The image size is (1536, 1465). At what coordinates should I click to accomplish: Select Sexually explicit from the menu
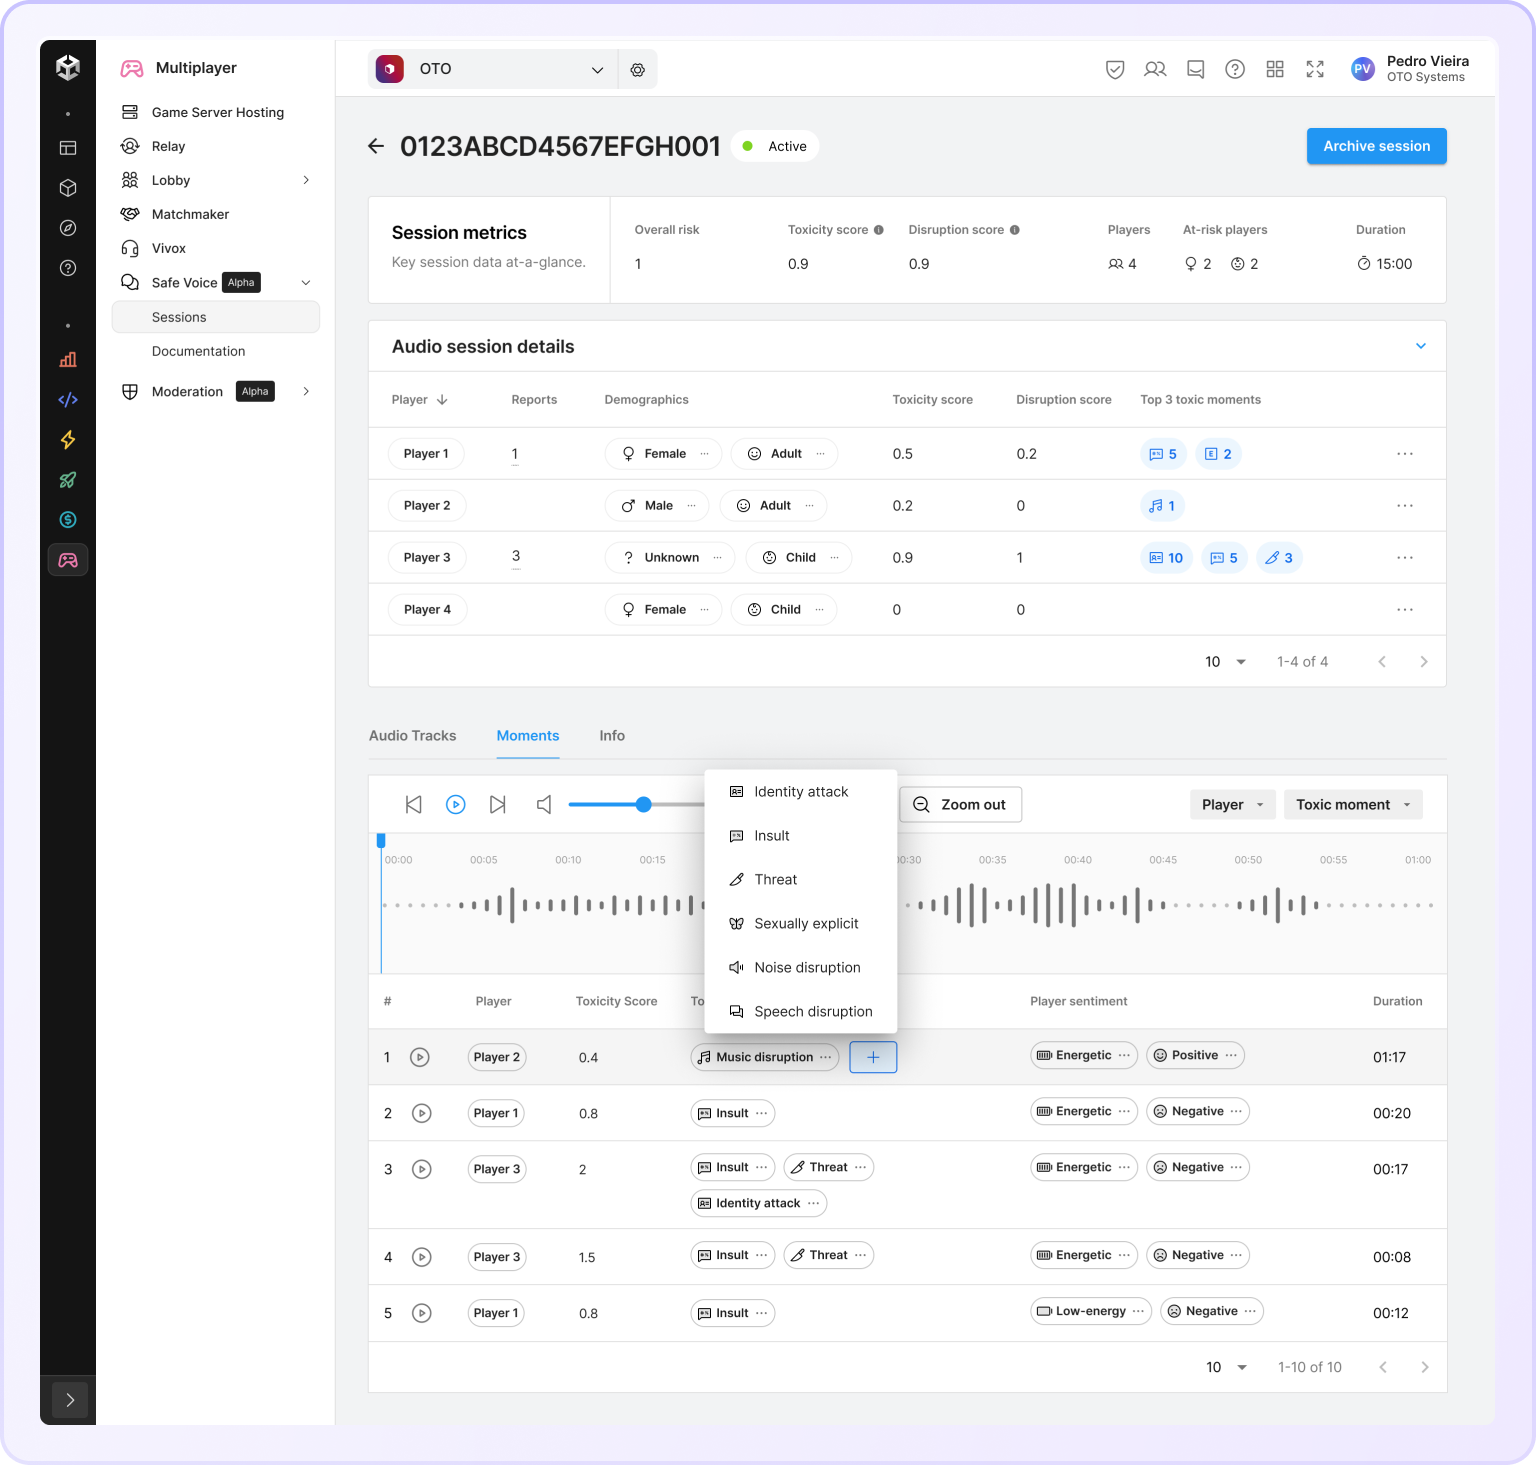(805, 924)
